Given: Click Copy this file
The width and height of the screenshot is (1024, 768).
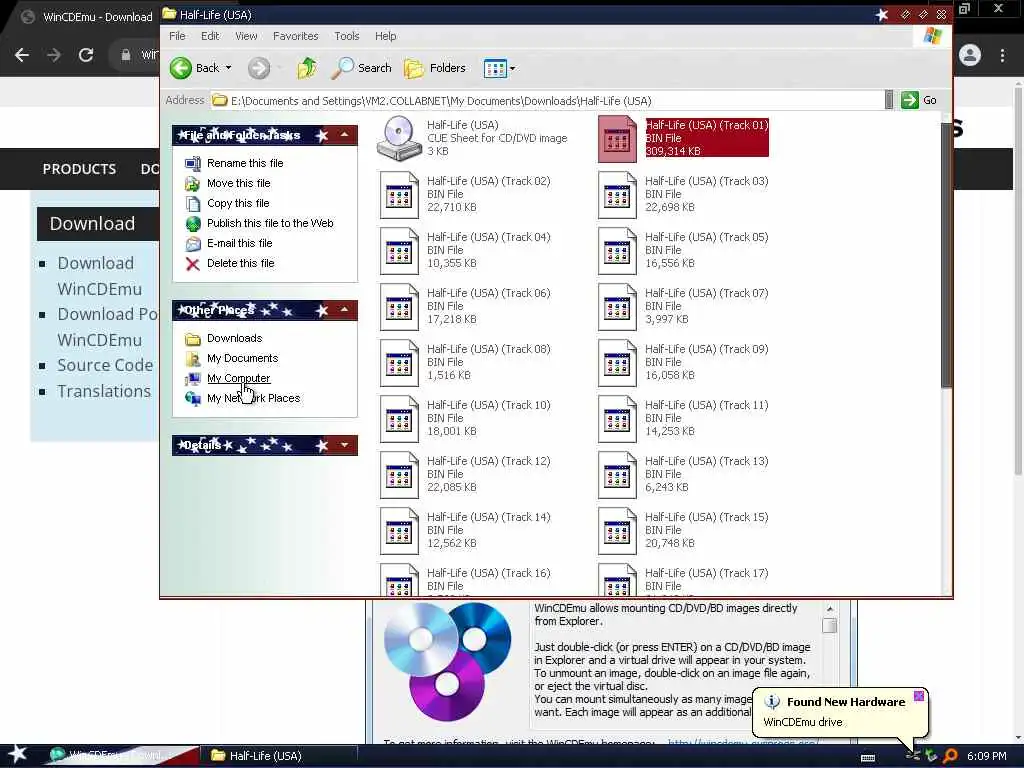Looking at the screenshot, I should (x=238, y=203).
